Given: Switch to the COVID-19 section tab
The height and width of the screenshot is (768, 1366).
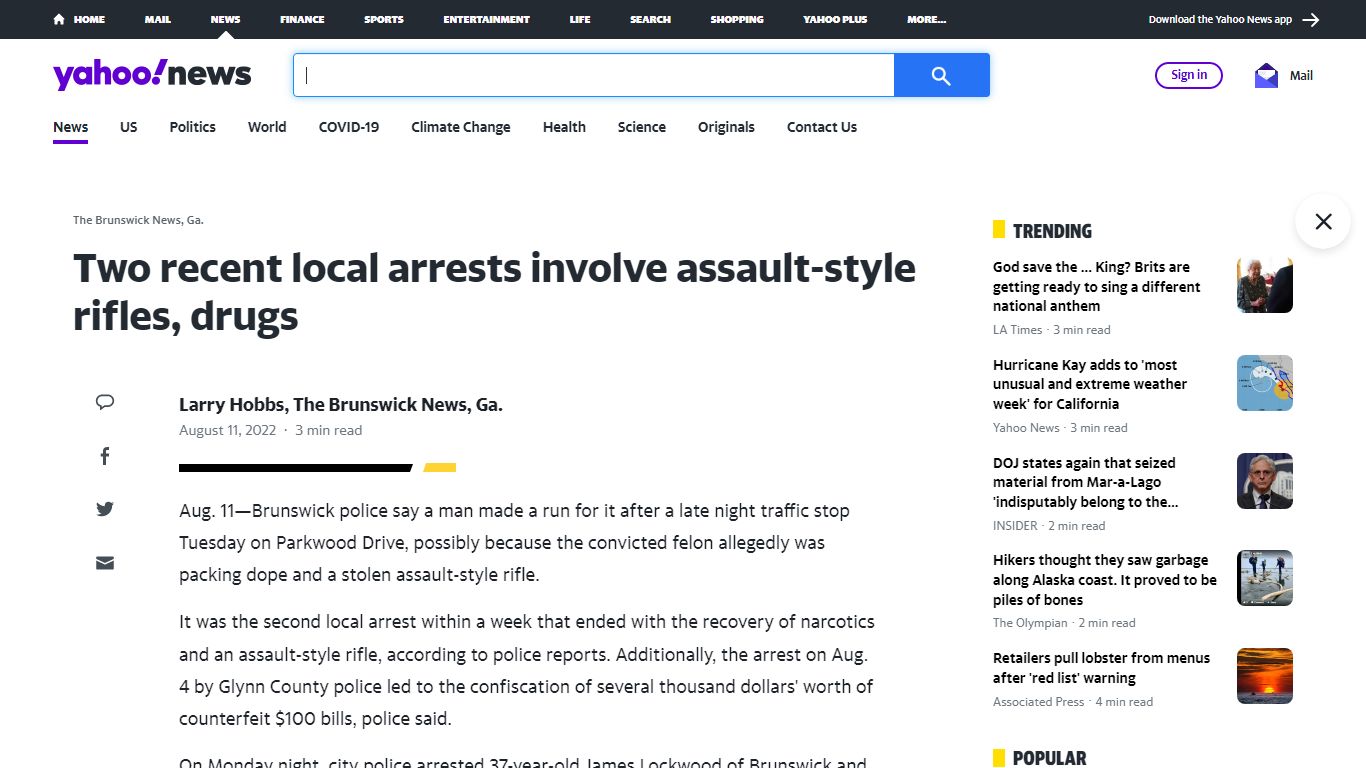Looking at the screenshot, I should pos(349,127).
